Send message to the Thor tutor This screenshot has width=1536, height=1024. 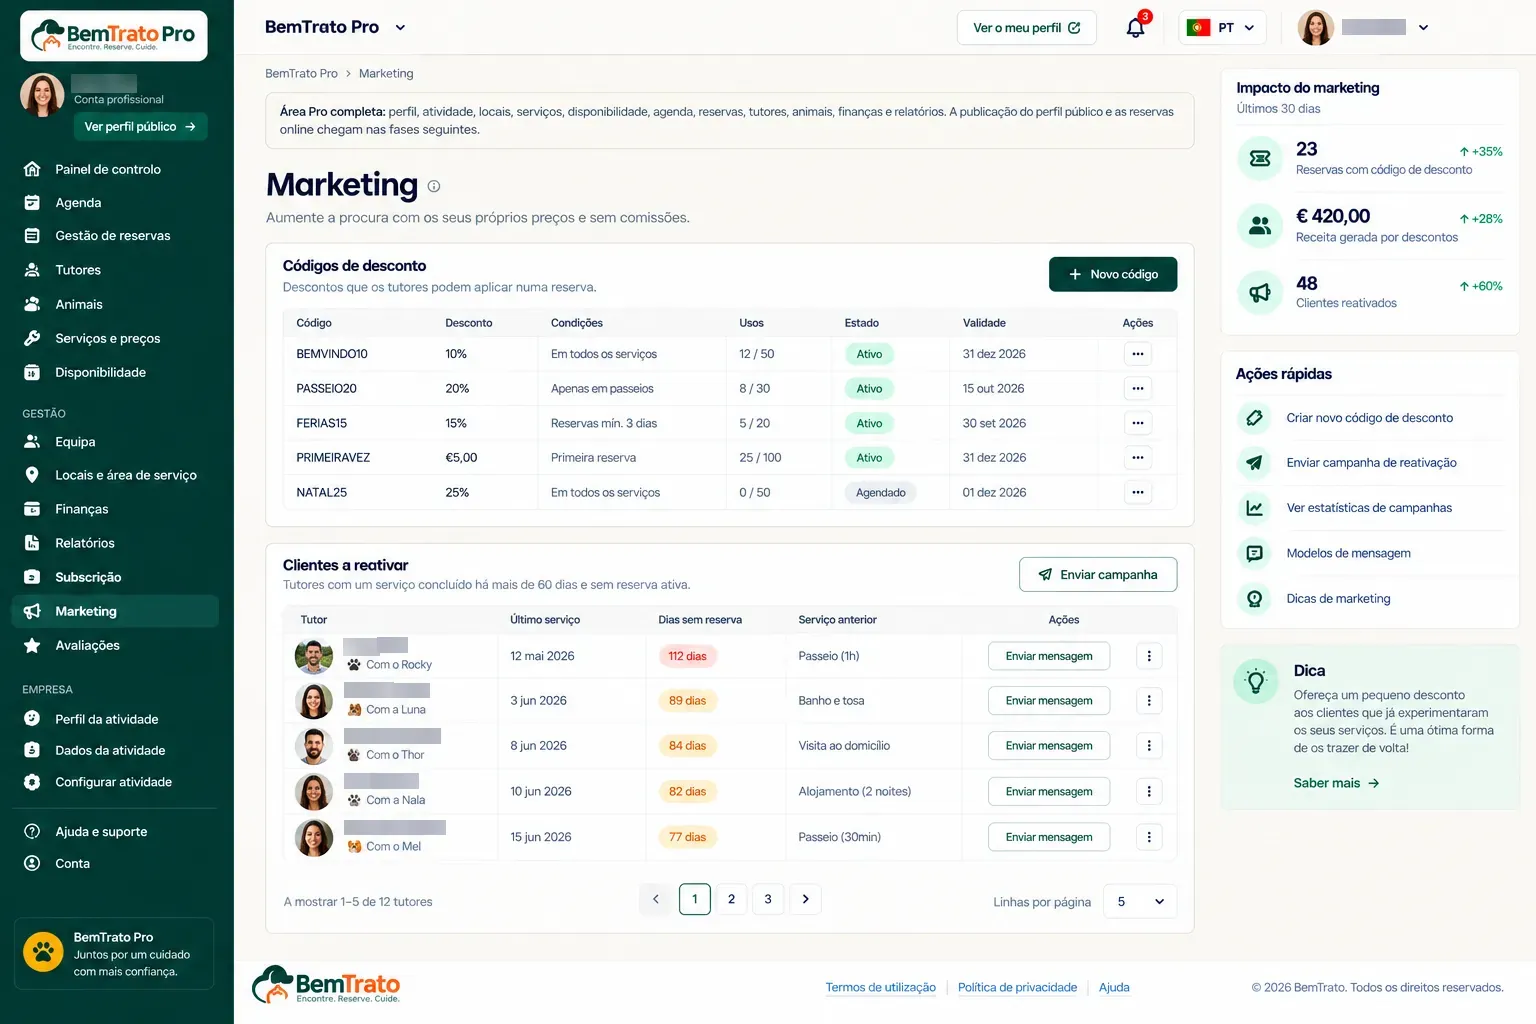click(1049, 746)
